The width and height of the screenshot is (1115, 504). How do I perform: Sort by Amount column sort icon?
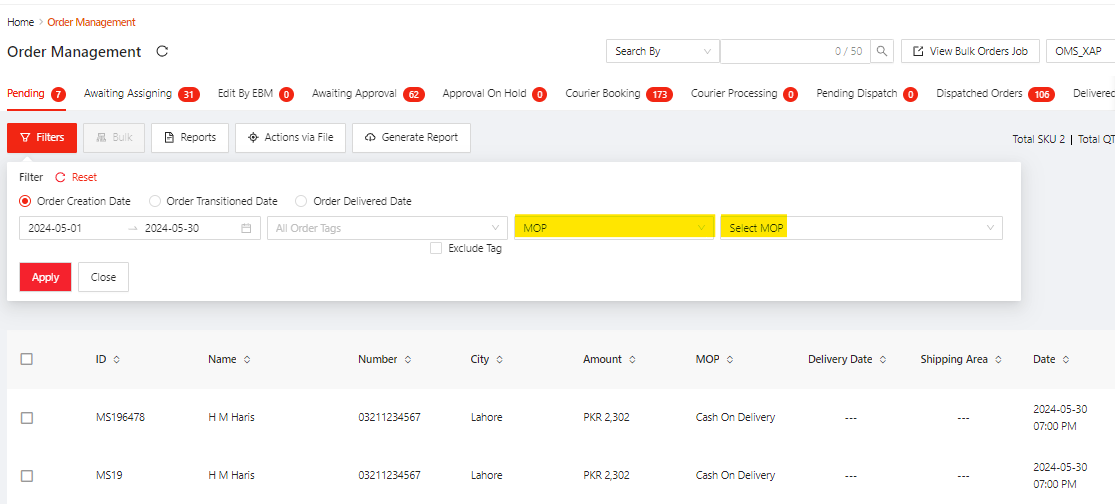(x=632, y=359)
